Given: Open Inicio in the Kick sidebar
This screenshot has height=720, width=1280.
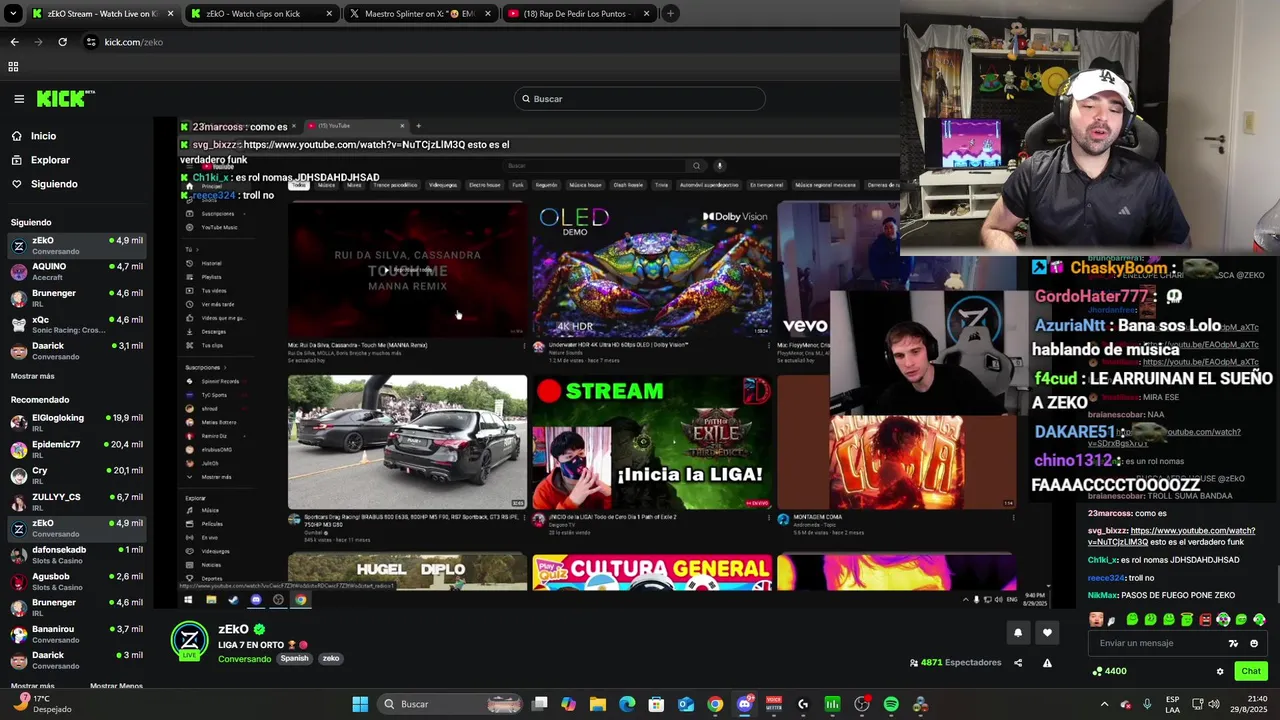Looking at the screenshot, I should pos(43,136).
